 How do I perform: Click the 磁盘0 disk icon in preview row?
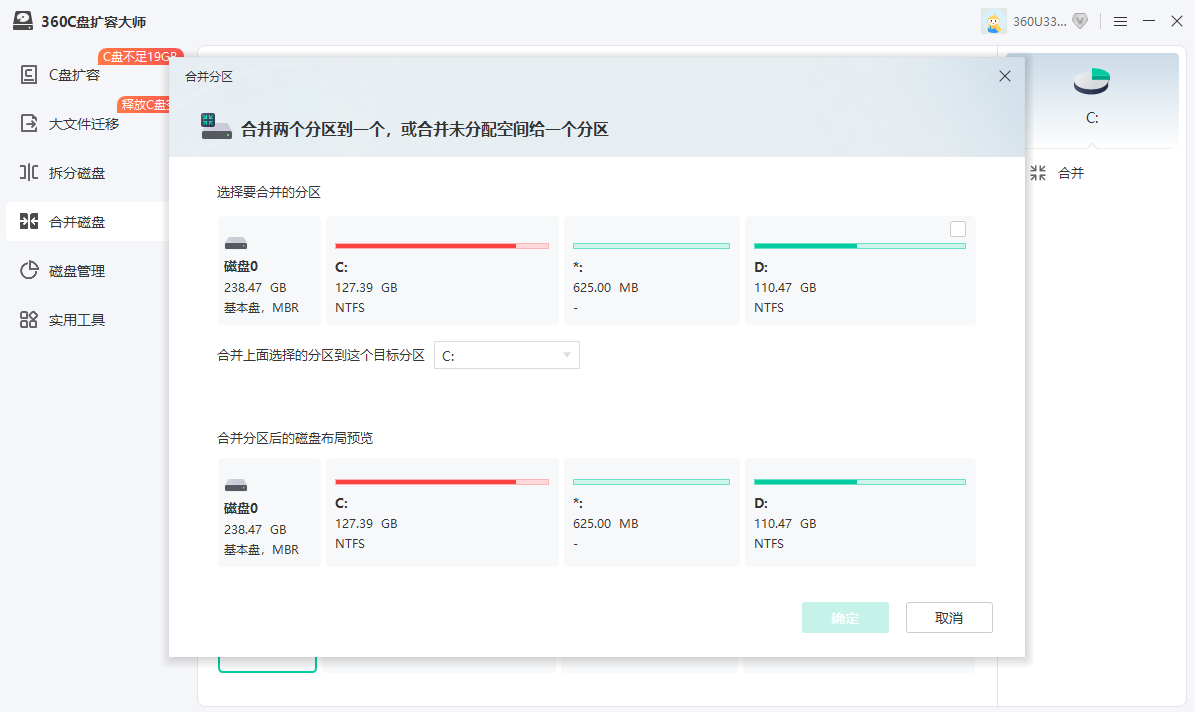tap(236, 486)
